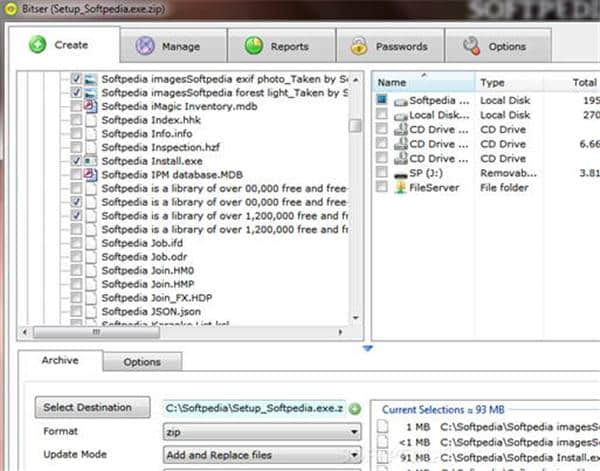600x471 pixels.
Task: Click green add button beside destination path
Action: pos(355,408)
